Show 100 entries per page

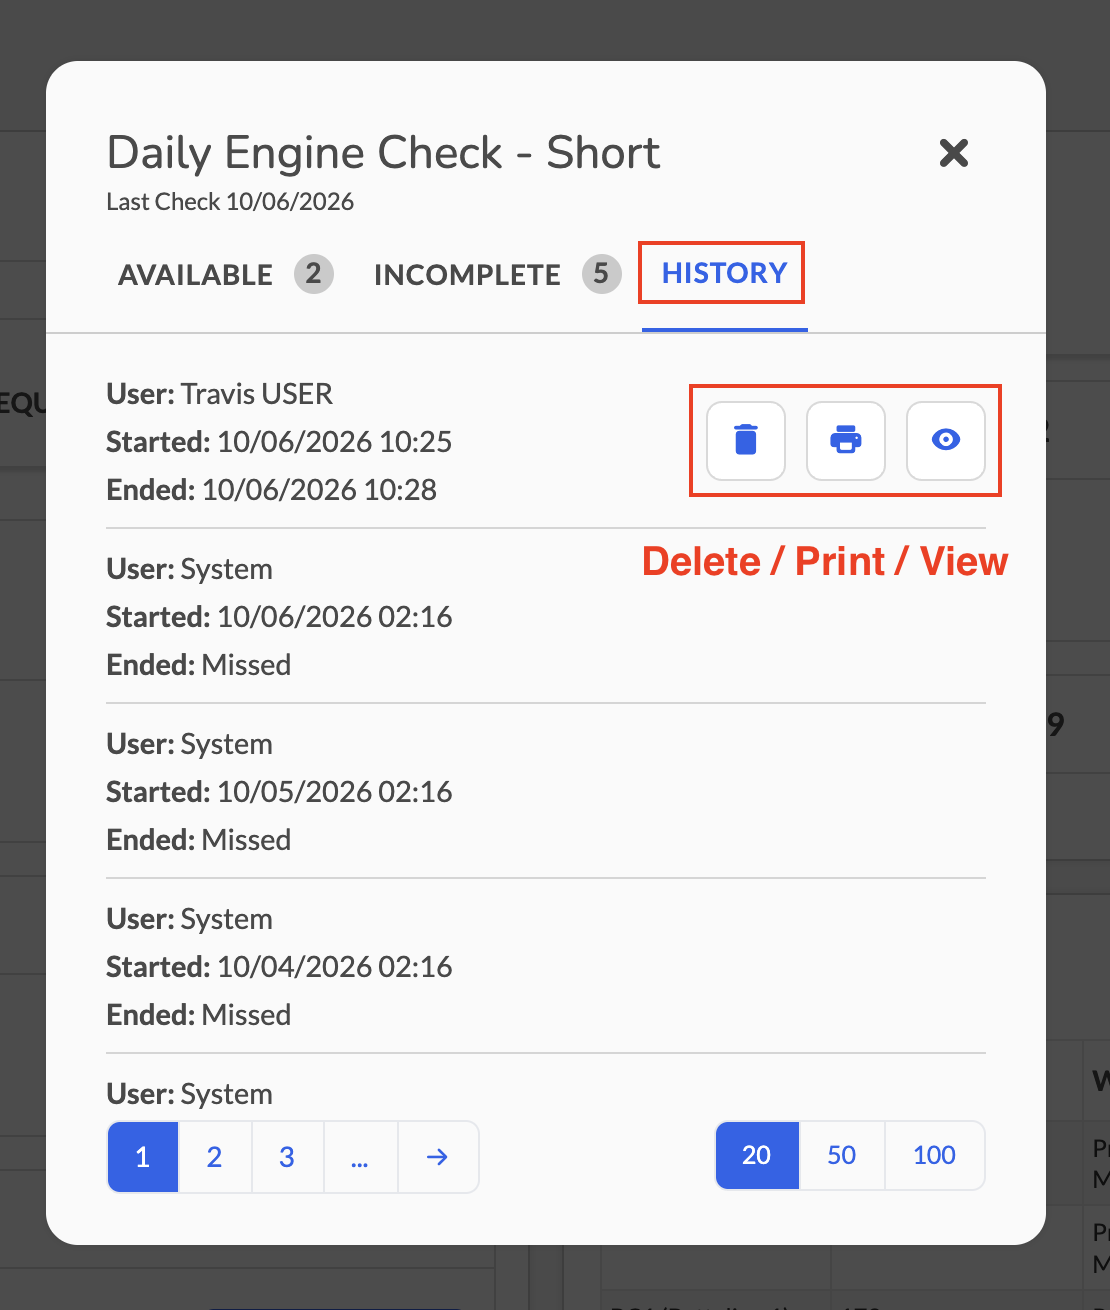(935, 1155)
